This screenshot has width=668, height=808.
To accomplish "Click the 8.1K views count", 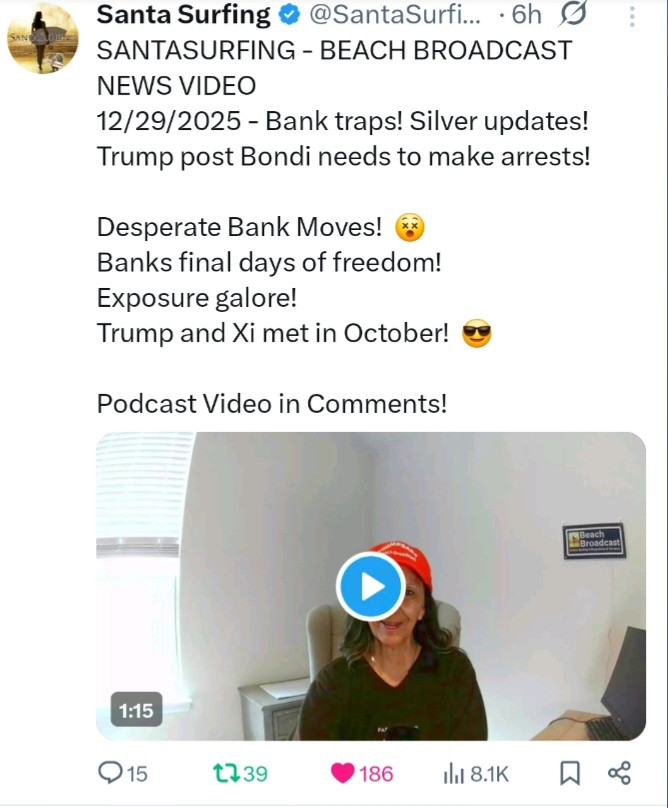I will [489, 774].
